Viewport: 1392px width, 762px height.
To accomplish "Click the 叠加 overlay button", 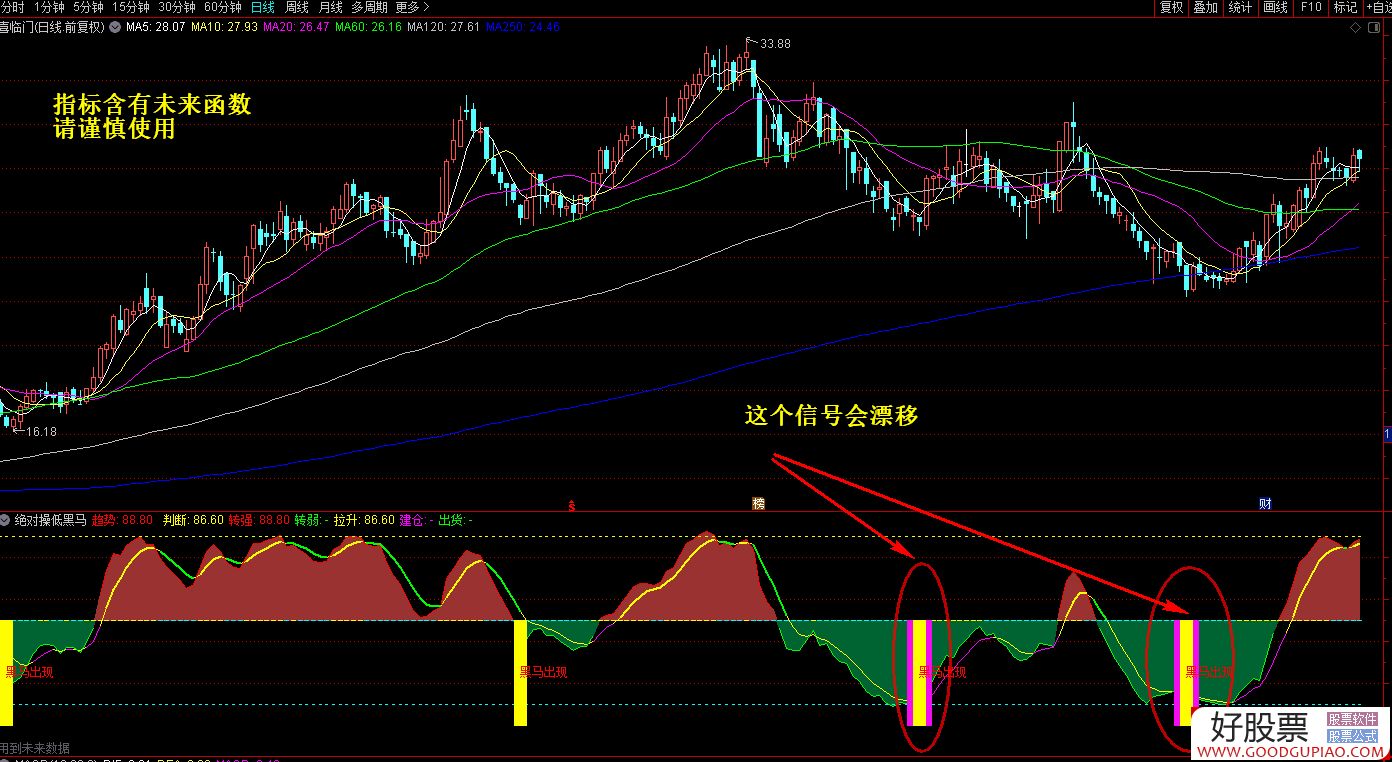I will point(1205,7).
